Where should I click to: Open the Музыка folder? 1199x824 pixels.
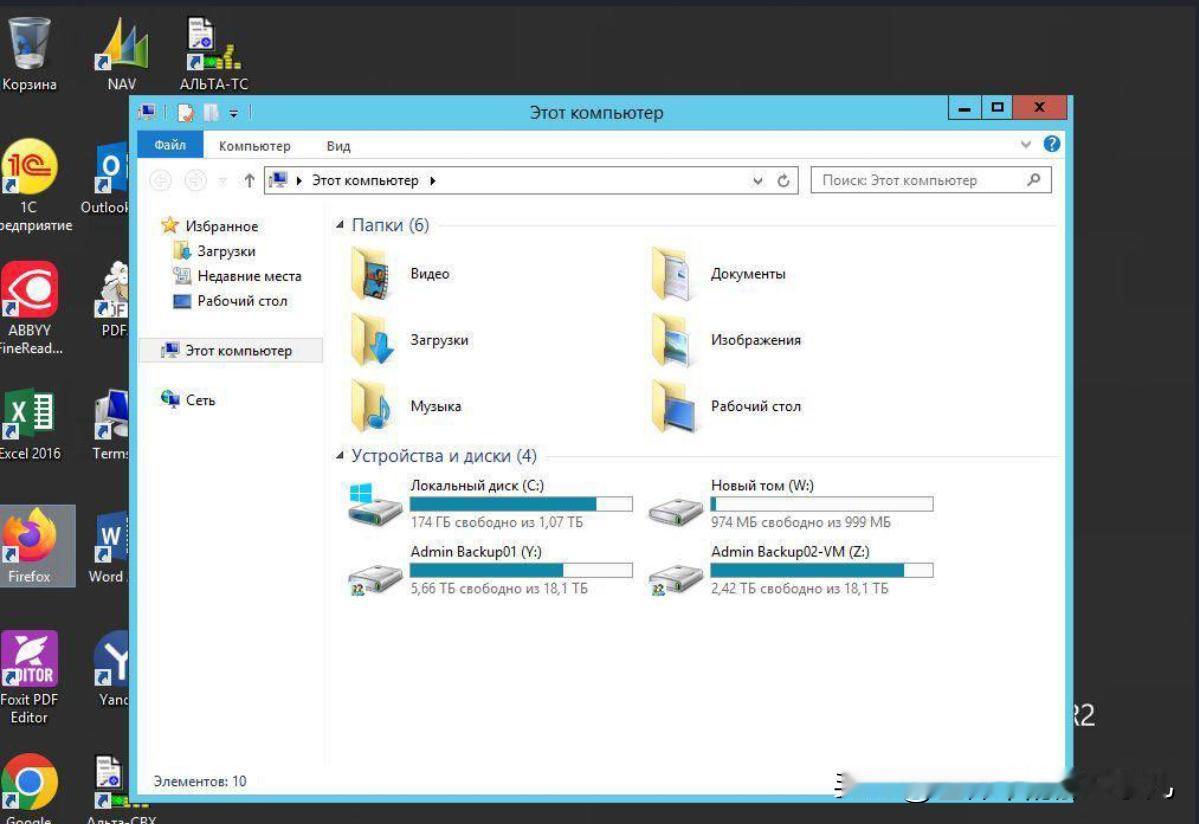click(x=406, y=407)
